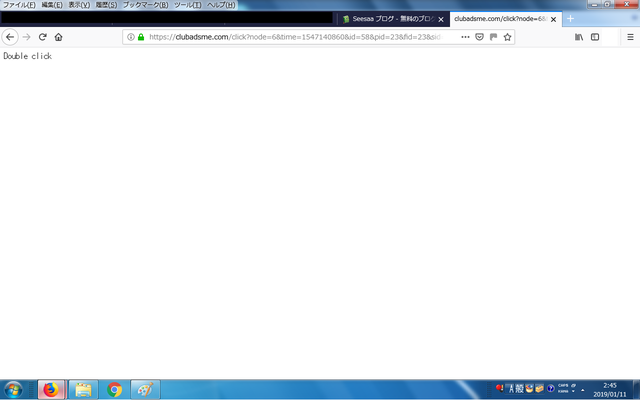Image resolution: width=640 pixels, height=400 pixels.
Task: Close the clubadsme.com tab
Action: click(553, 19)
